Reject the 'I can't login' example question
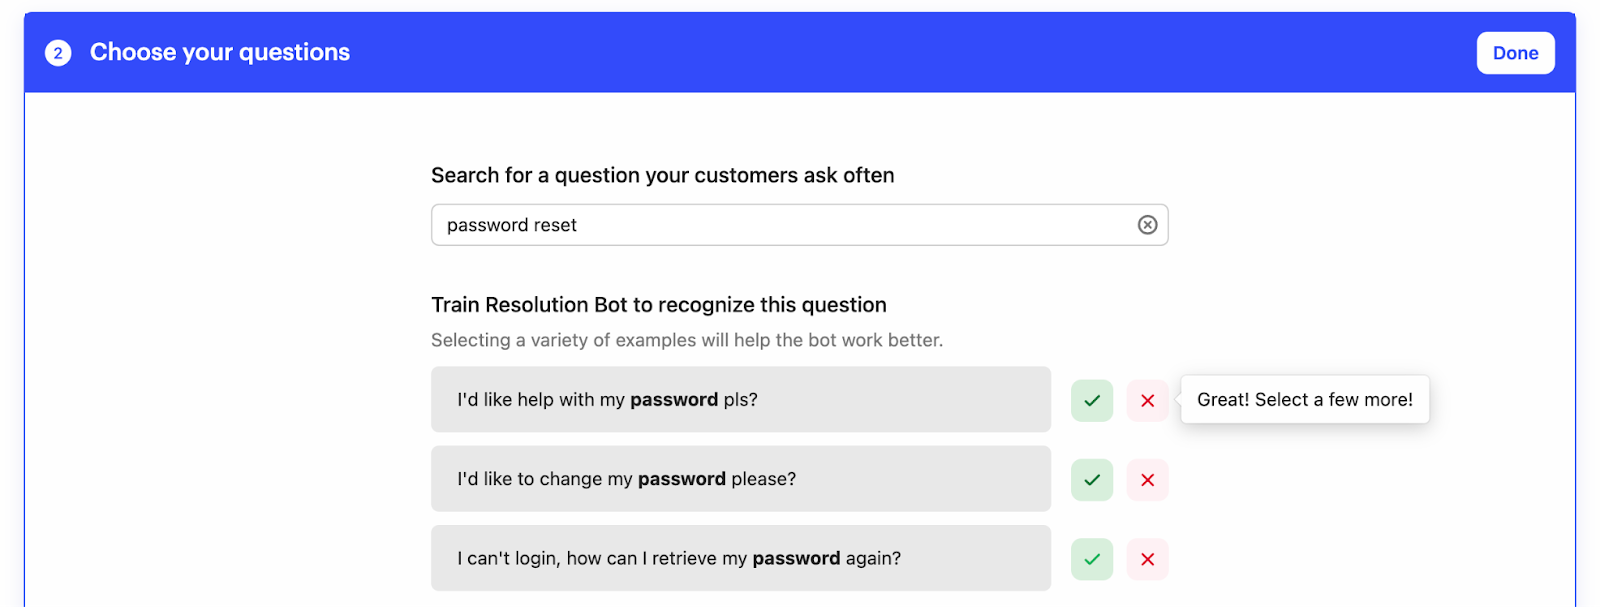Image resolution: width=1600 pixels, height=607 pixels. point(1147,559)
